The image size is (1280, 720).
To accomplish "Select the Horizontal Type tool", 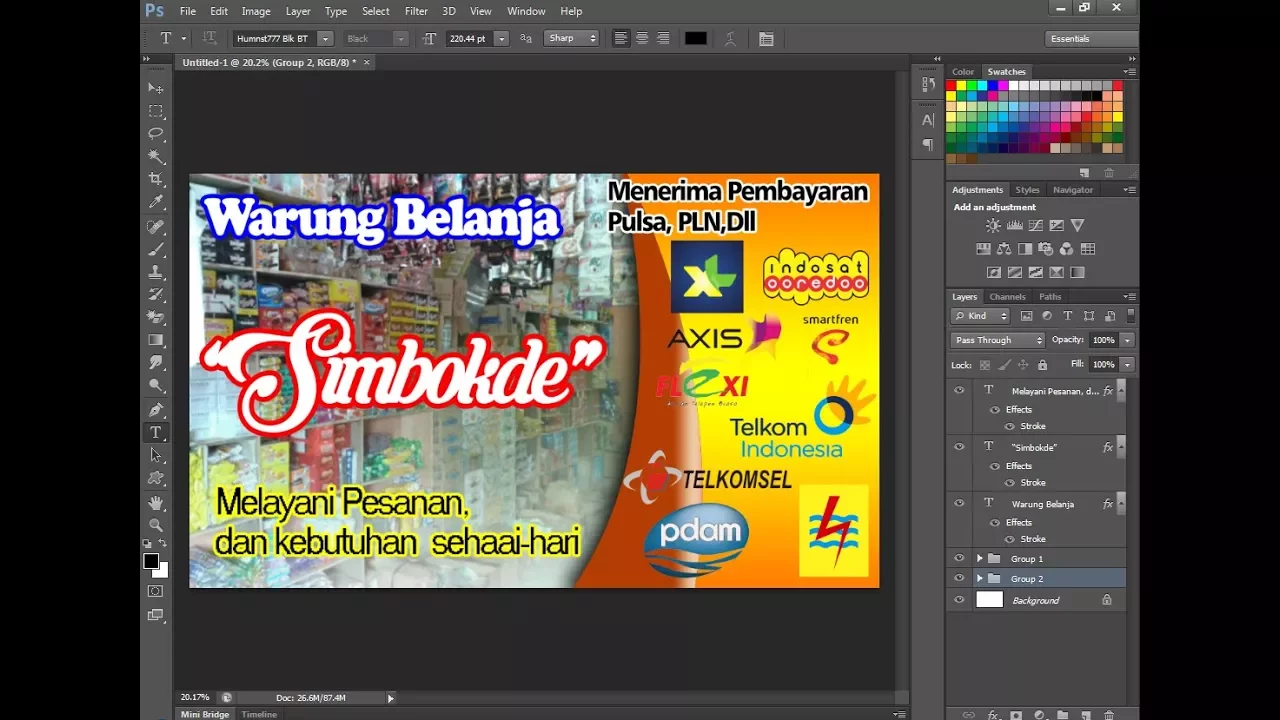I will pyautogui.click(x=156, y=433).
